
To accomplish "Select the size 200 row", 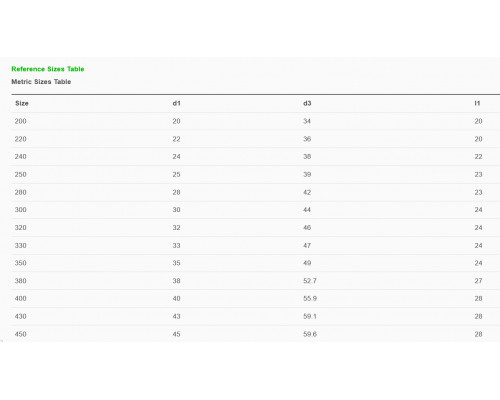I will point(256,121).
